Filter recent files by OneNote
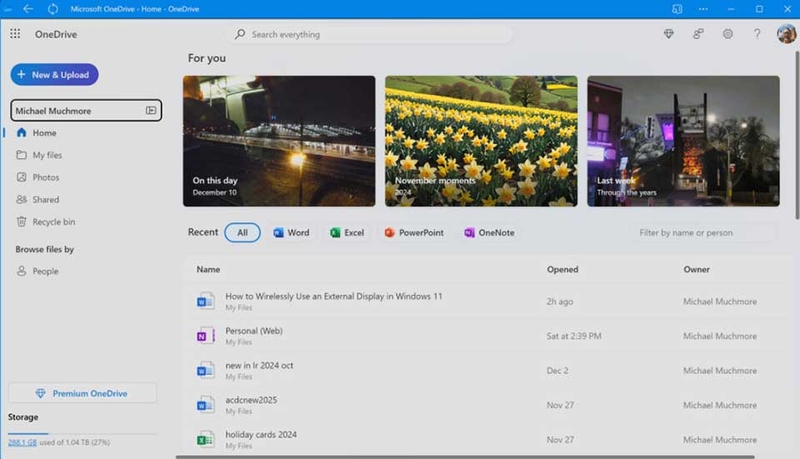800x459 pixels. 489,233
